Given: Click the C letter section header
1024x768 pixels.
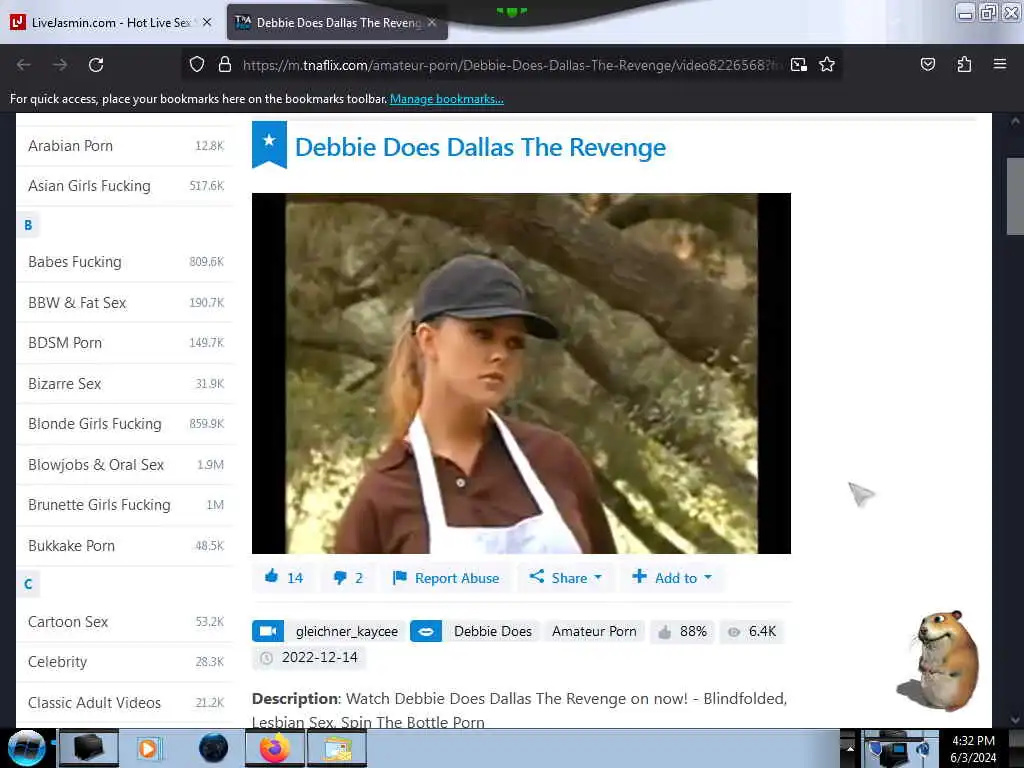Looking at the screenshot, I should click(28, 584).
